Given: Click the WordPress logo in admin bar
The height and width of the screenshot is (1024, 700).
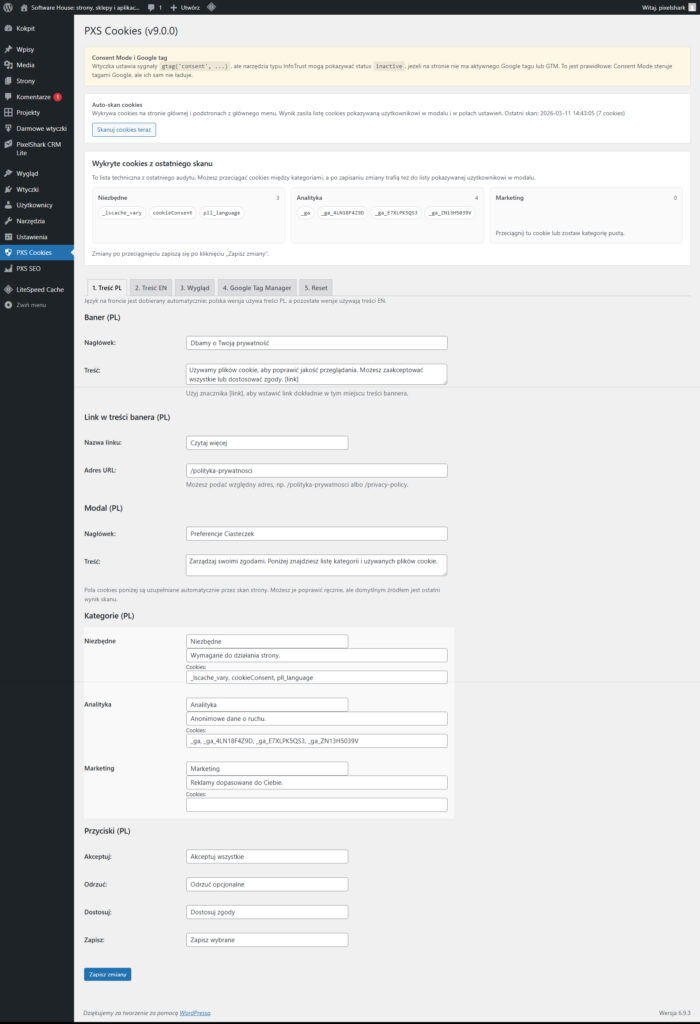Looking at the screenshot, I should point(8,7).
